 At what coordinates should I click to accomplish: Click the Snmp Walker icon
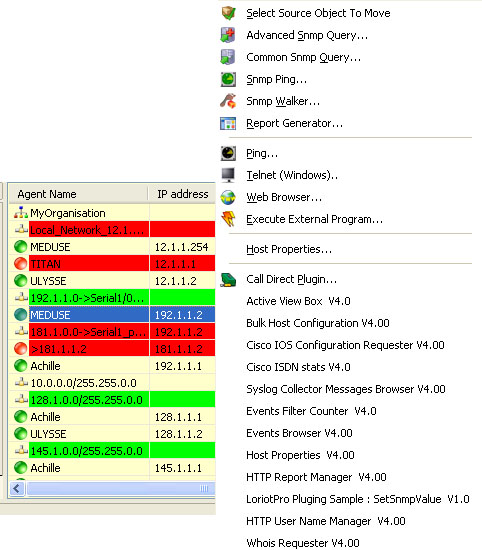(x=228, y=101)
